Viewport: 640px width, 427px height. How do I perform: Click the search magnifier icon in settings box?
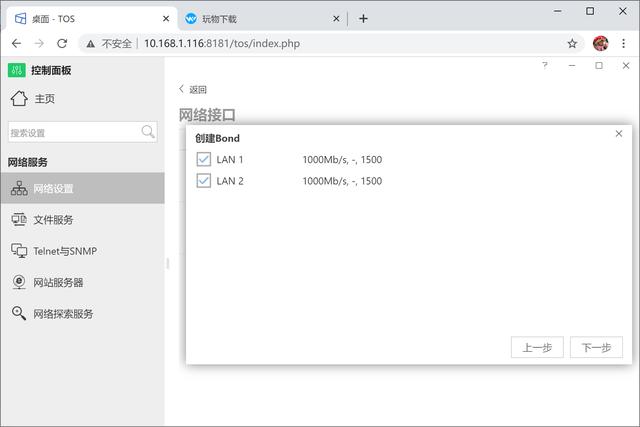click(148, 132)
